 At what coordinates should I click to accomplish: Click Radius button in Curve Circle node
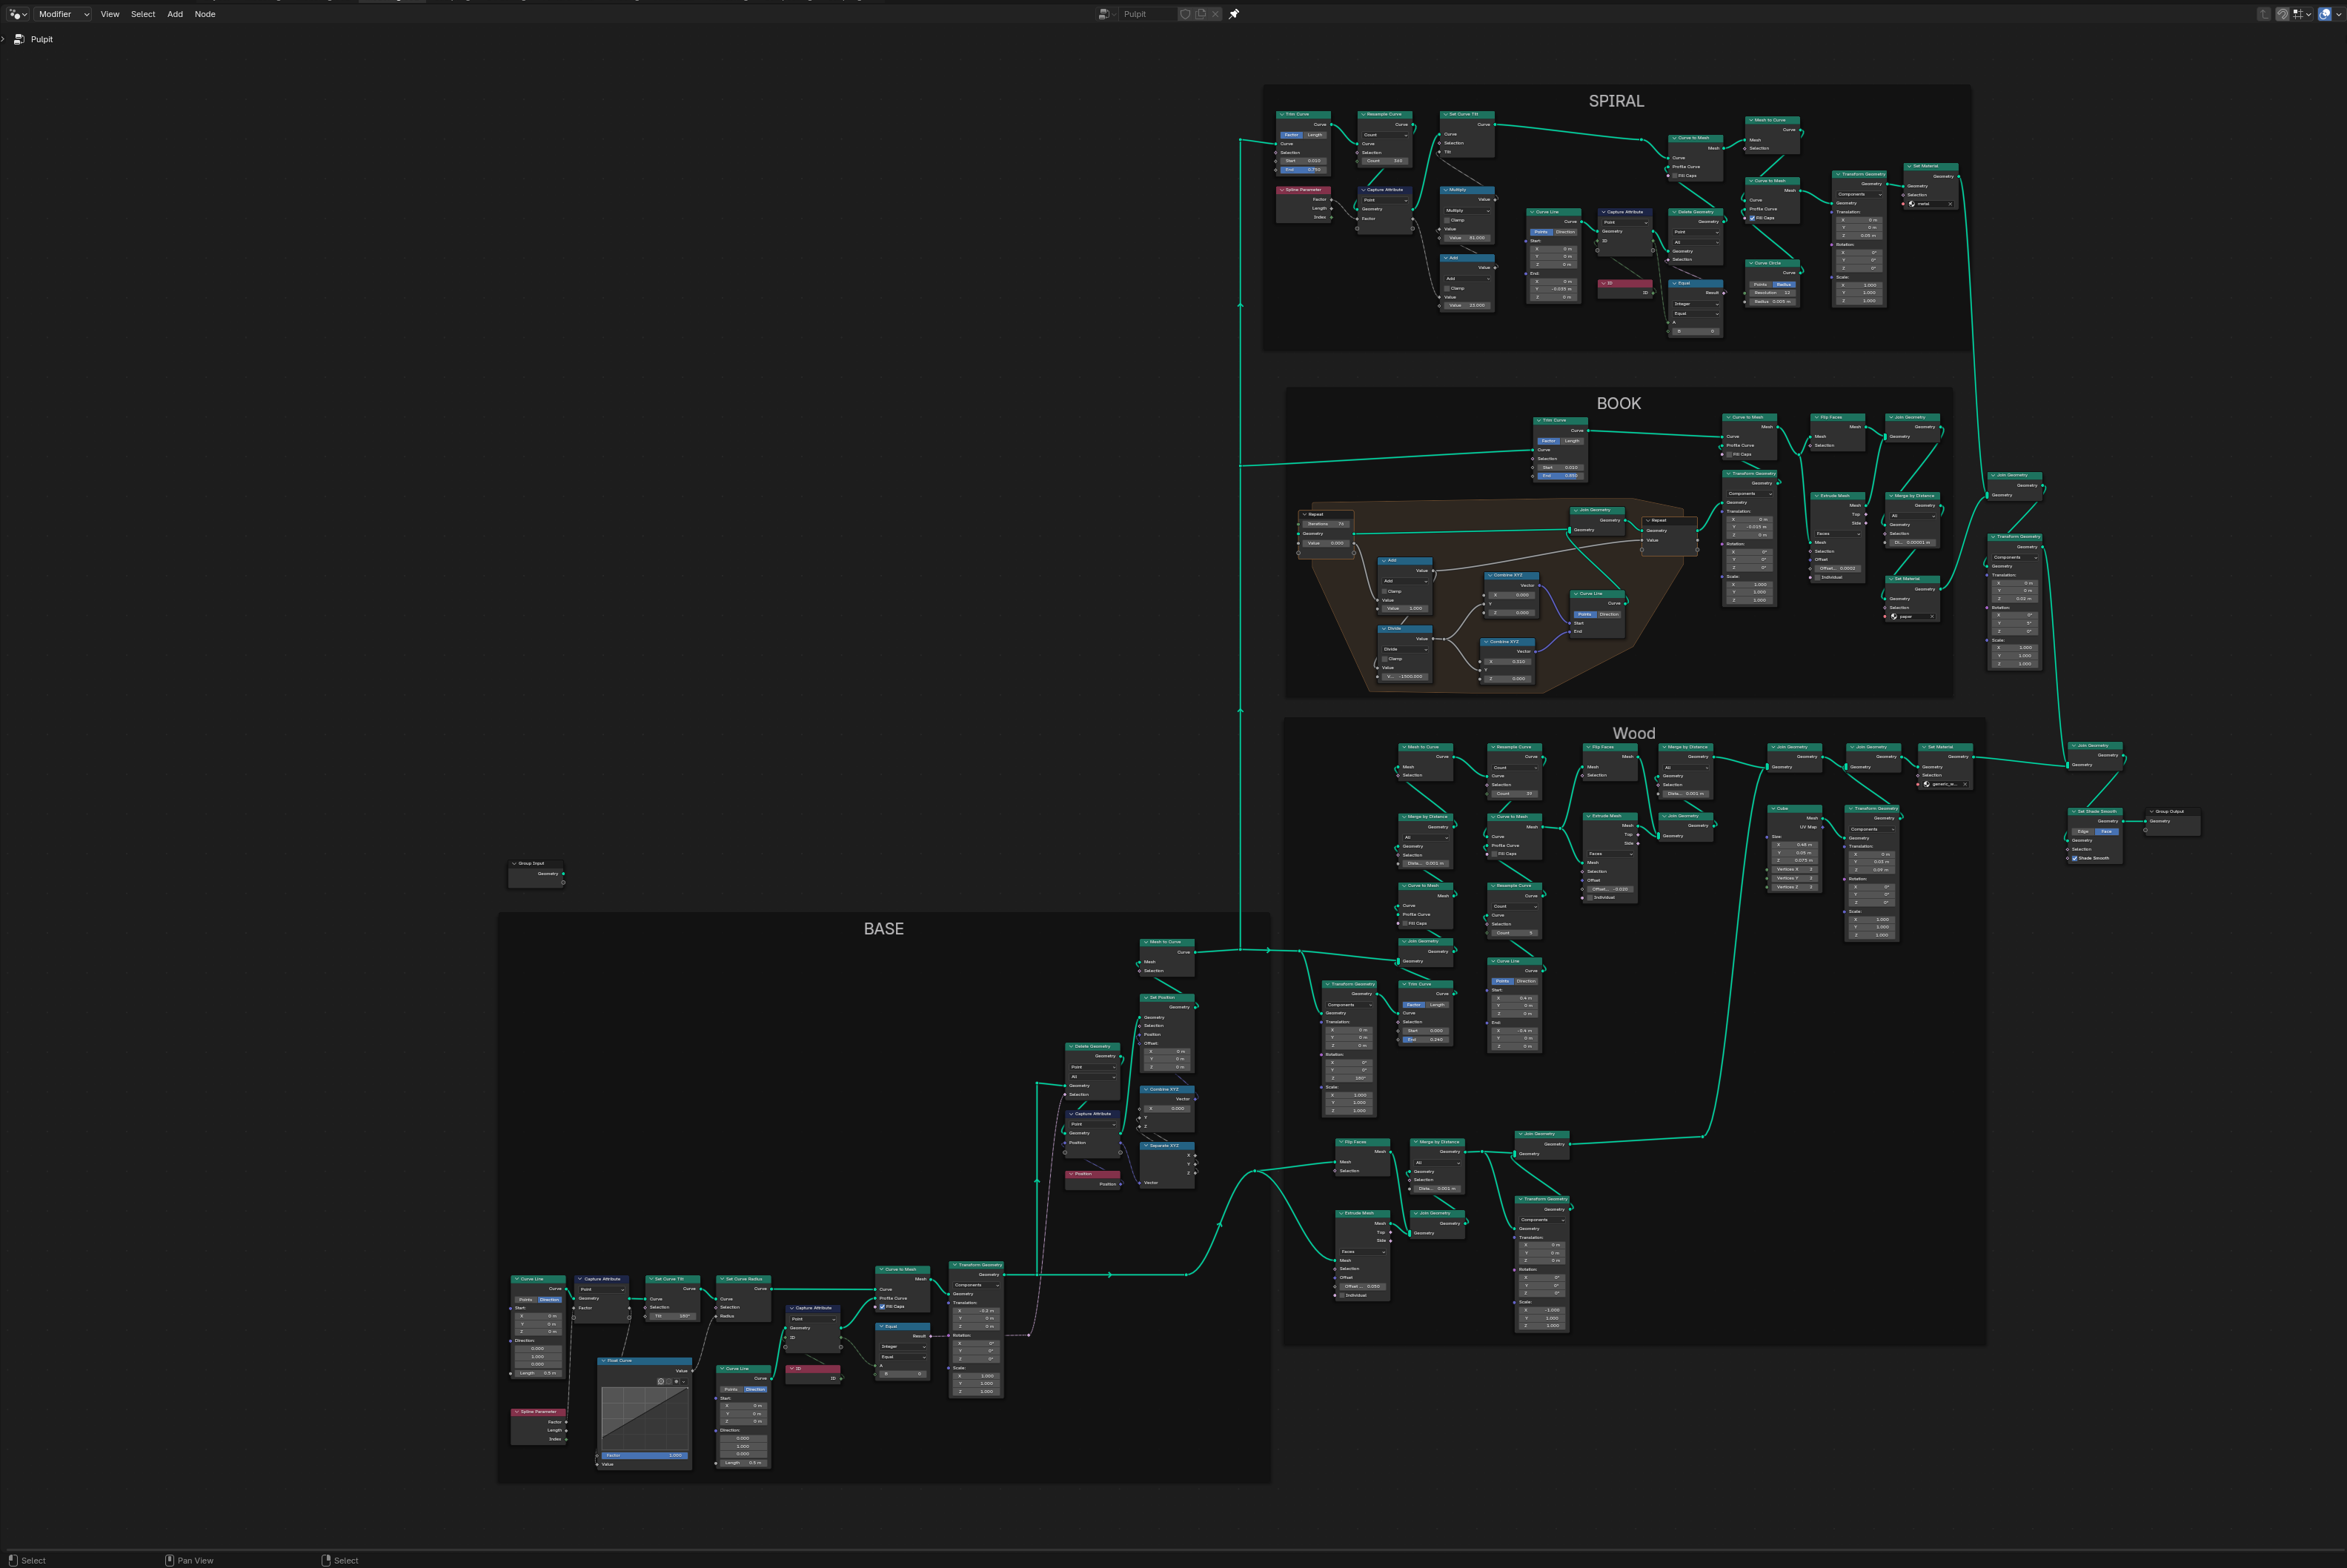click(1784, 284)
